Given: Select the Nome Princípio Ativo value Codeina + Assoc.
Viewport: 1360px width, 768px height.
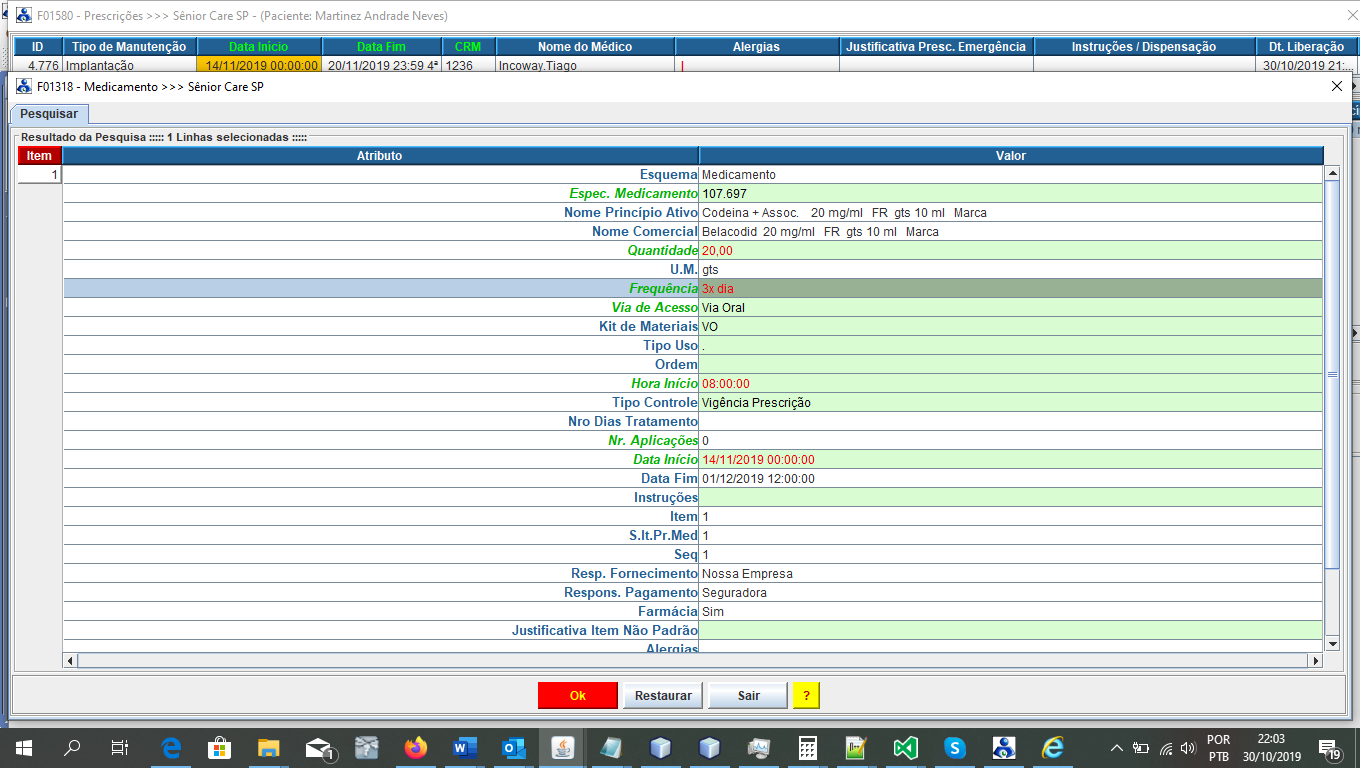Looking at the screenshot, I should 1011,213.
